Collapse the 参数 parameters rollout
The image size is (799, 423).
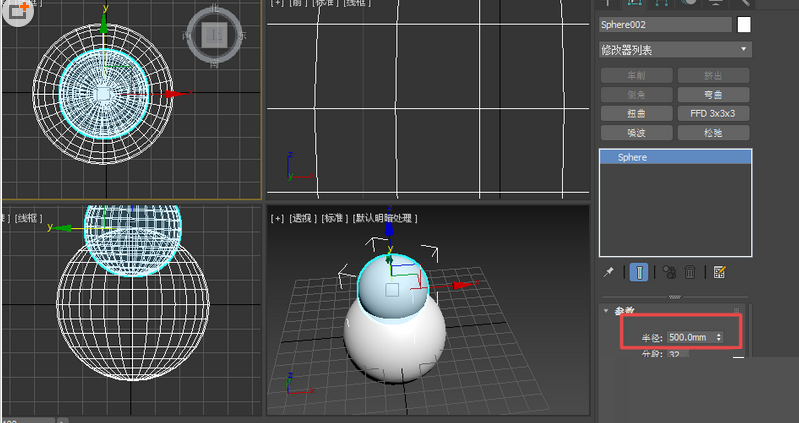click(x=606, y=311)
